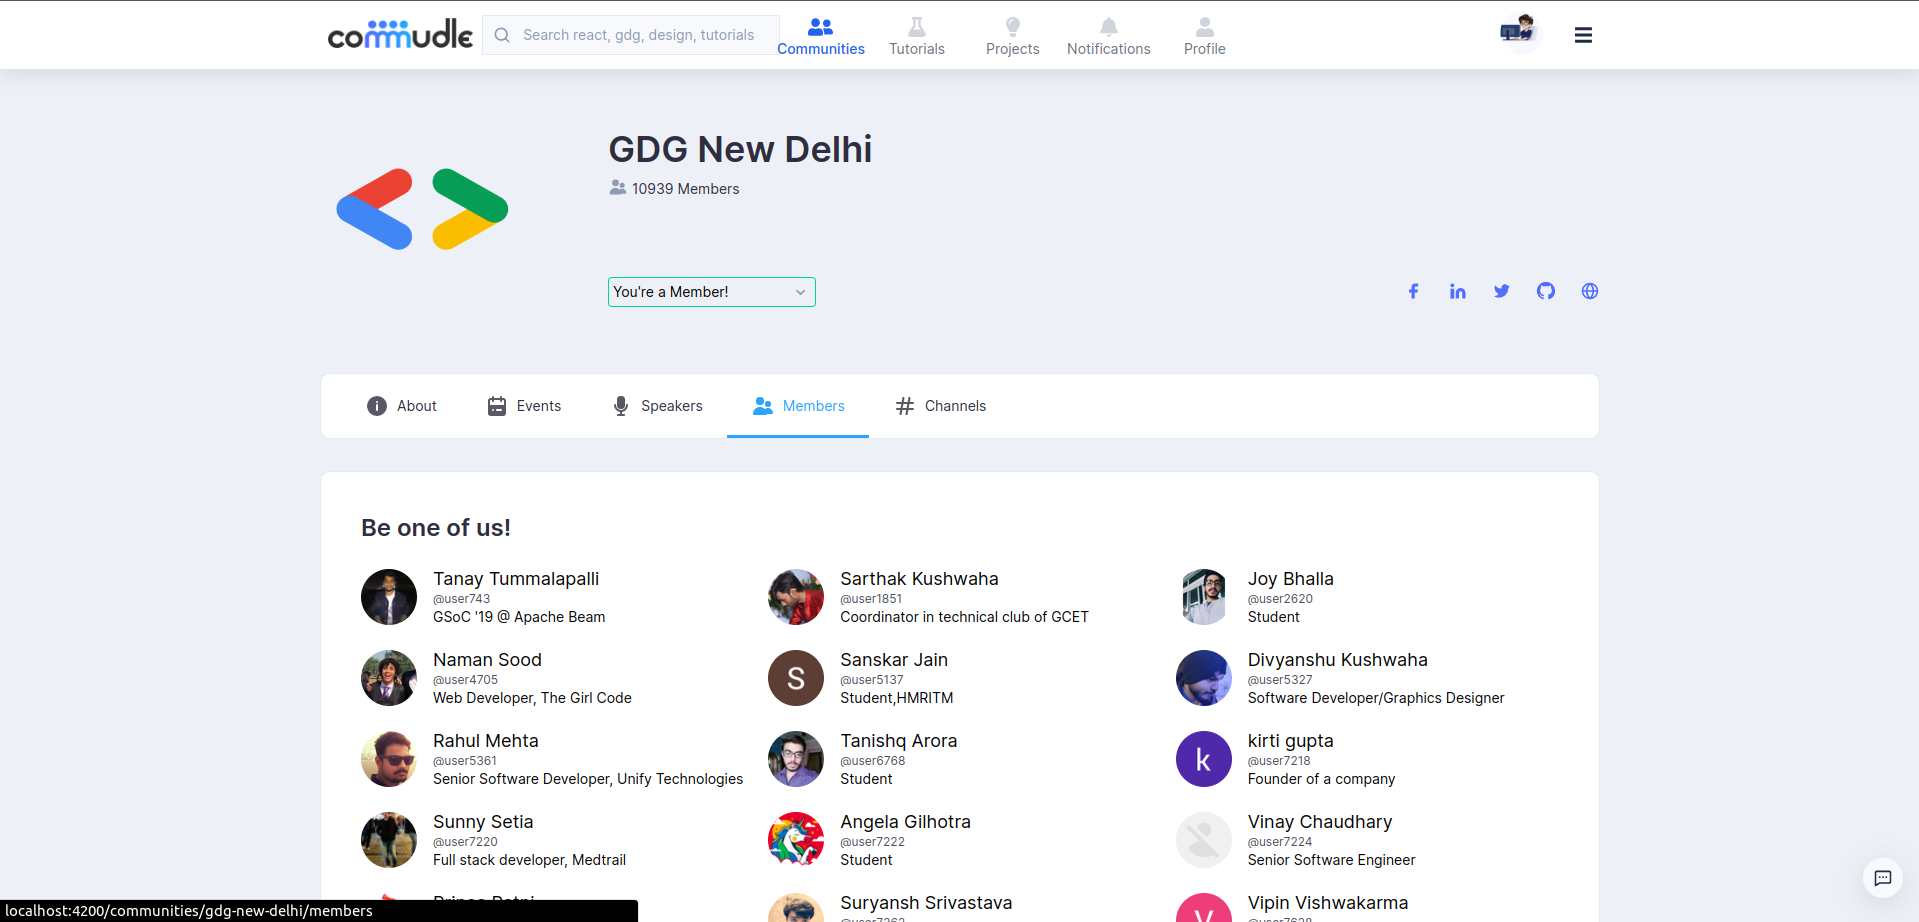Open Sunny Setia's member name link
This screenshot has width=1919, height=922.
pyautogui.click(x=483, y=822)
